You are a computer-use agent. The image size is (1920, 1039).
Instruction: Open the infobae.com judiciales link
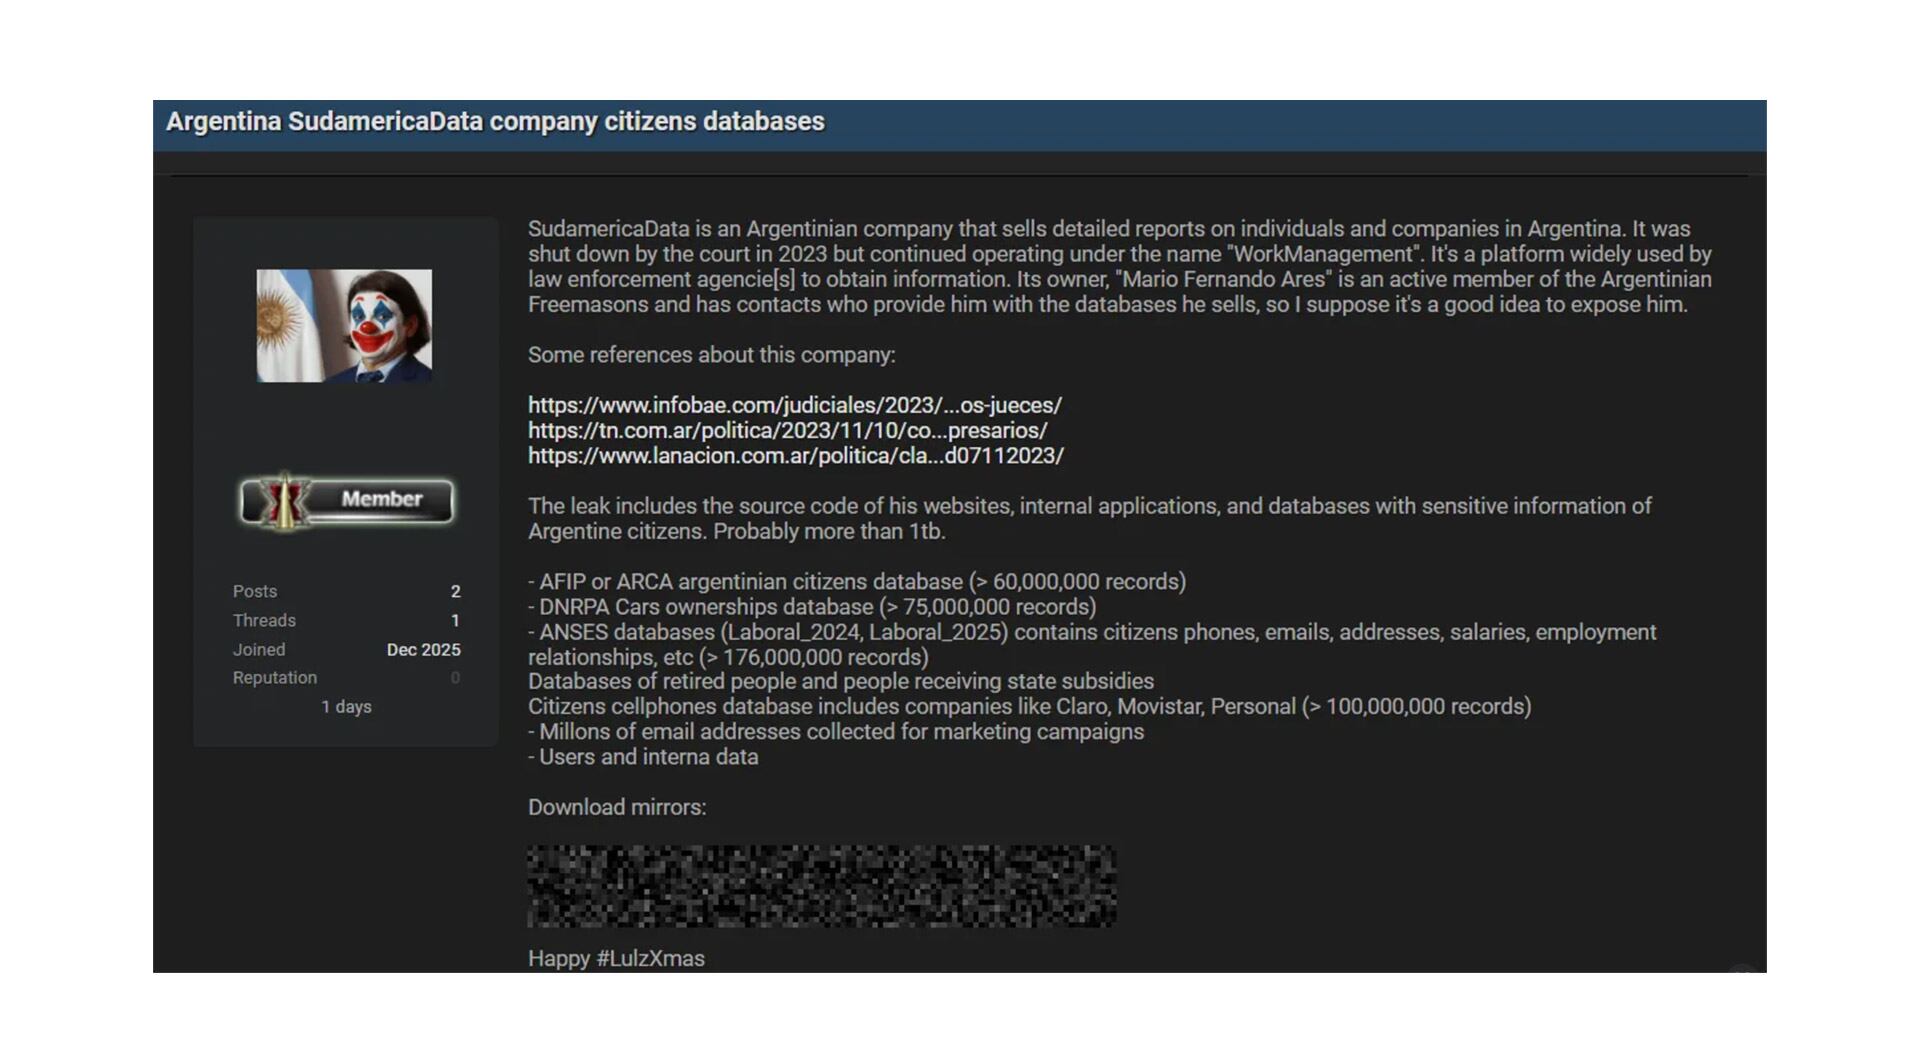pos(795,405)
